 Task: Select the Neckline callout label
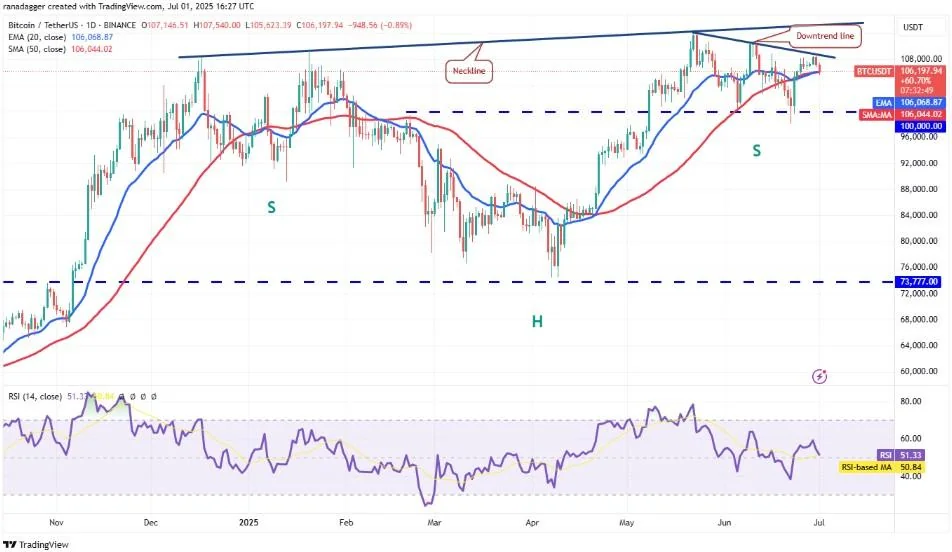point(469,71)
